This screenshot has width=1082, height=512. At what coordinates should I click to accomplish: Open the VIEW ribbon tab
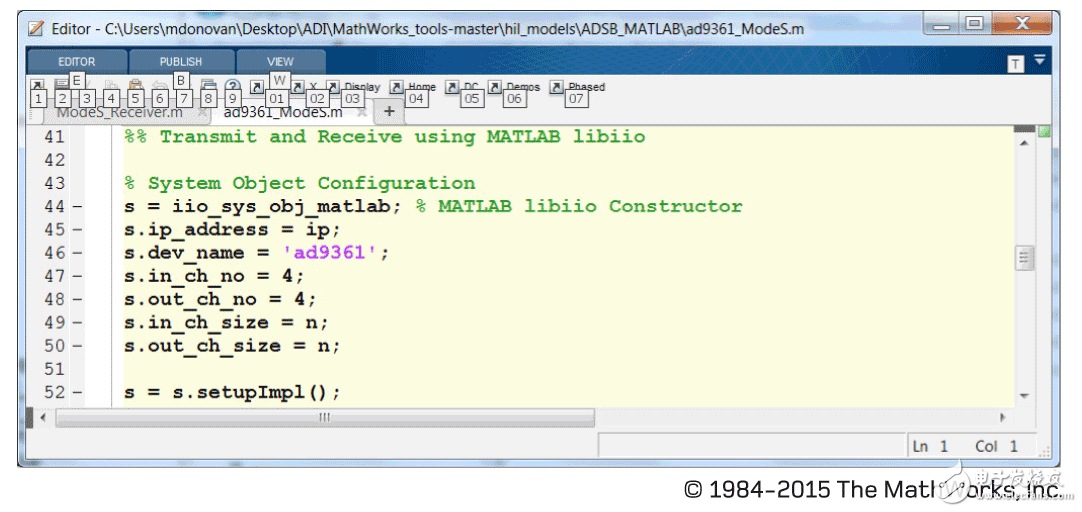coord(280,62)
